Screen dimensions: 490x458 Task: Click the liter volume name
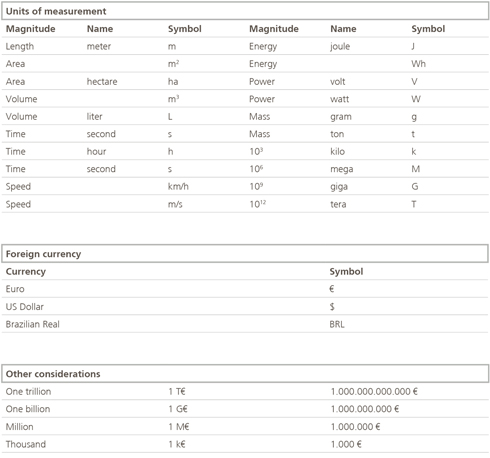tap(94, 116)
